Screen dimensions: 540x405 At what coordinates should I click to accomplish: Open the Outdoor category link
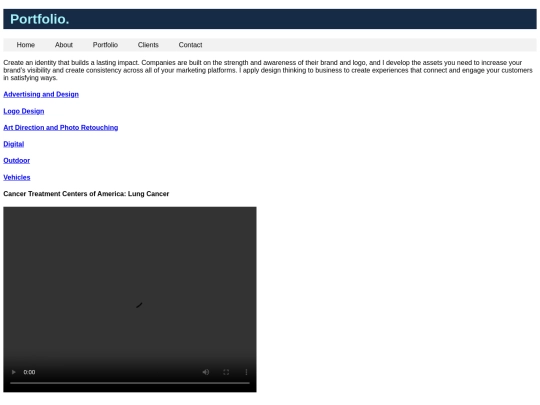(17, 160)
